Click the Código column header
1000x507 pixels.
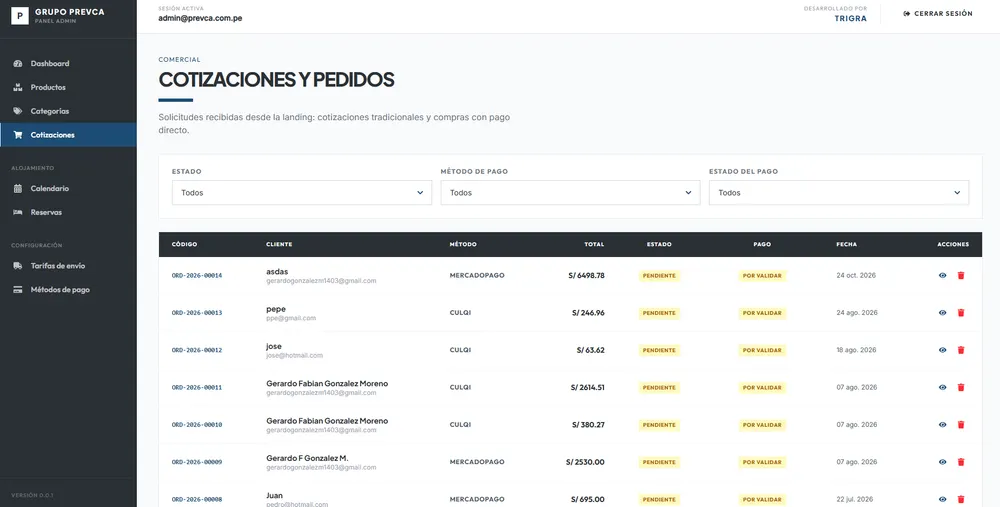pos(184,244)
